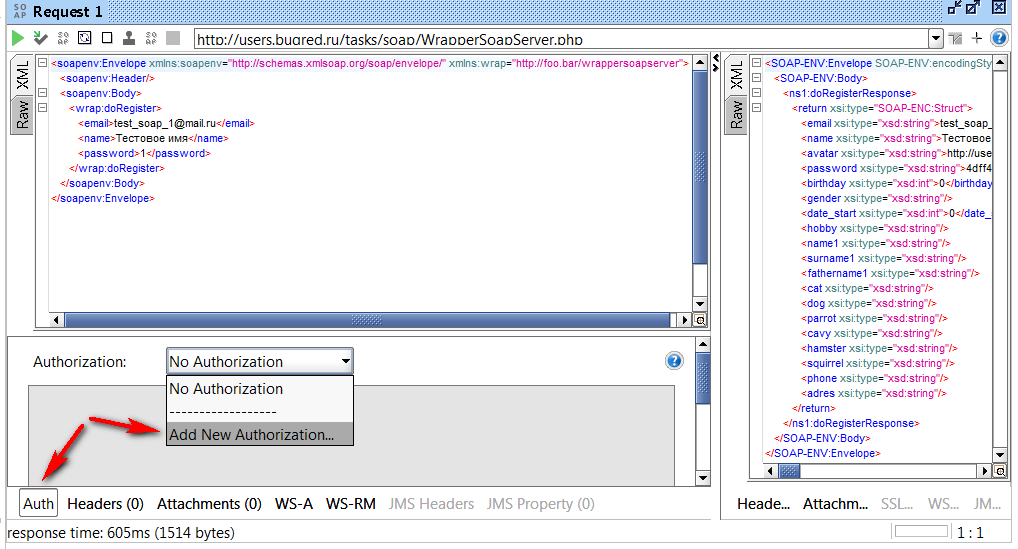Click the name element with Тестовое имя

(x=153, y=138)
